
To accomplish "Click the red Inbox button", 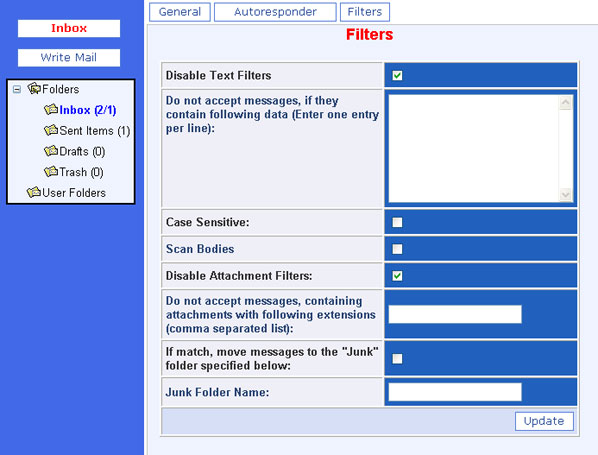I will click(x=69, y=28).
